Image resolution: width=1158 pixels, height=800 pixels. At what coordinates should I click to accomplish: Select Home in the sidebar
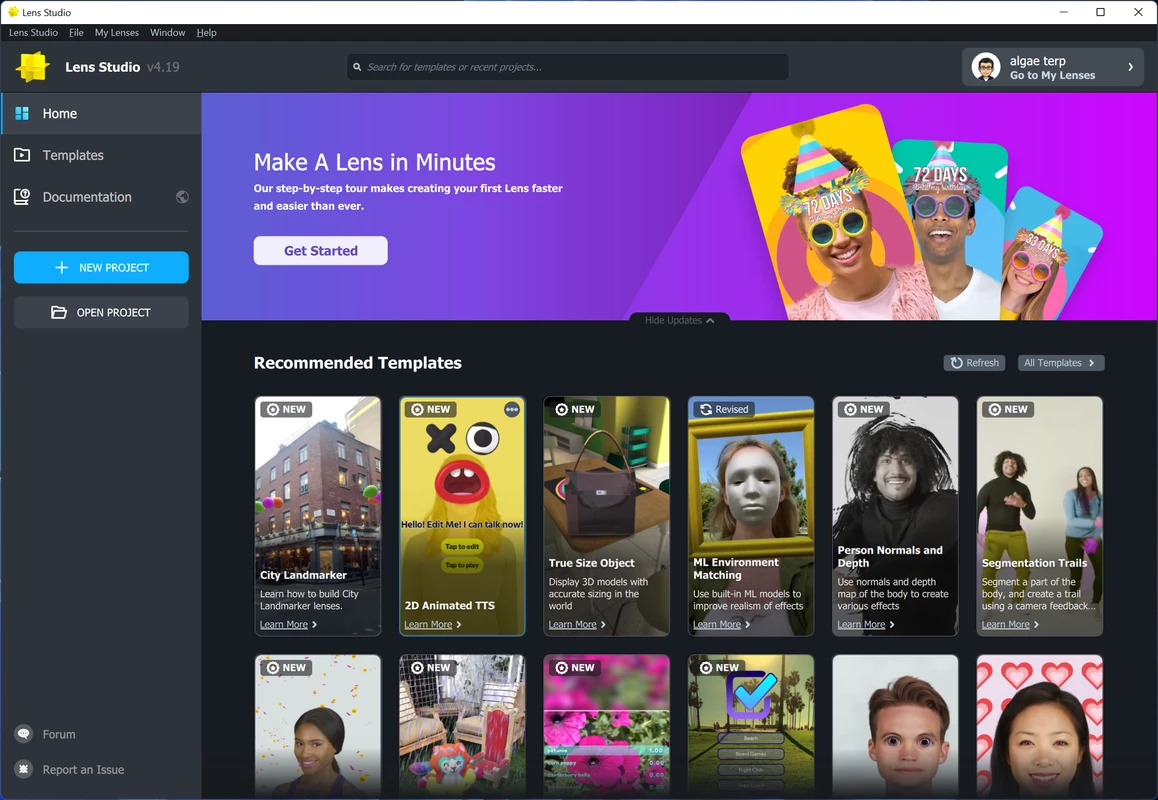click(x=101, y=113)
